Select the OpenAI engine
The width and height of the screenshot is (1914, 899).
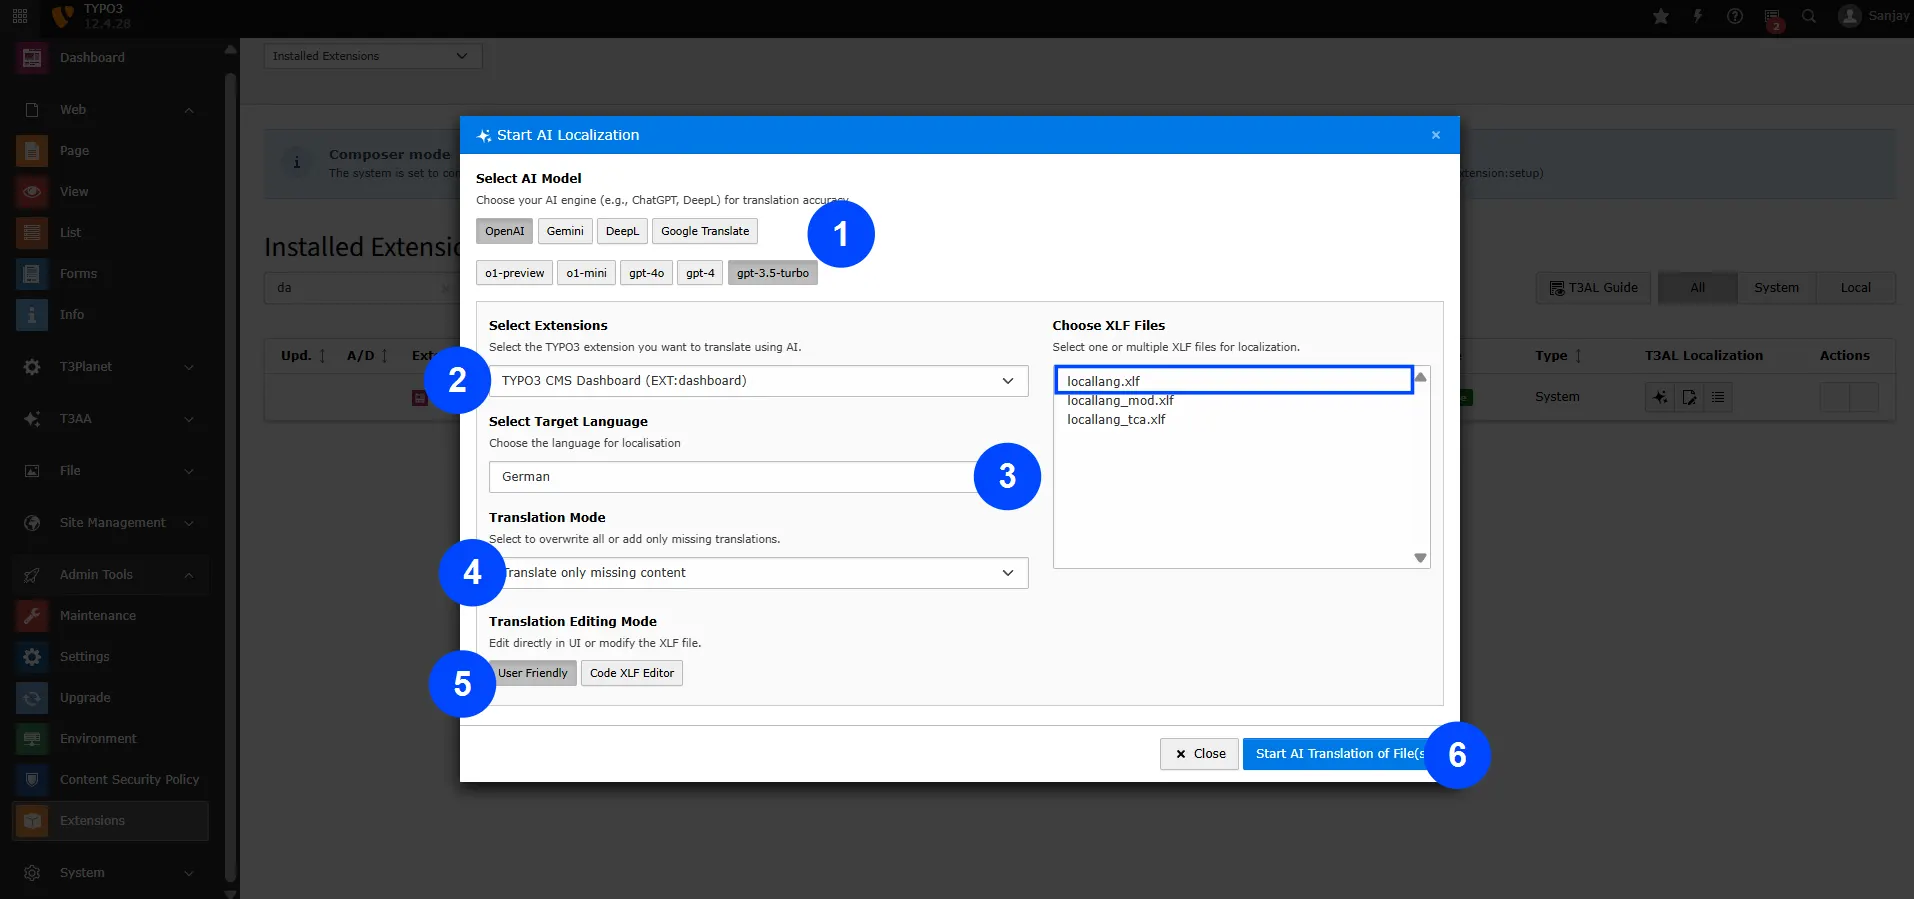click(504, 231)
